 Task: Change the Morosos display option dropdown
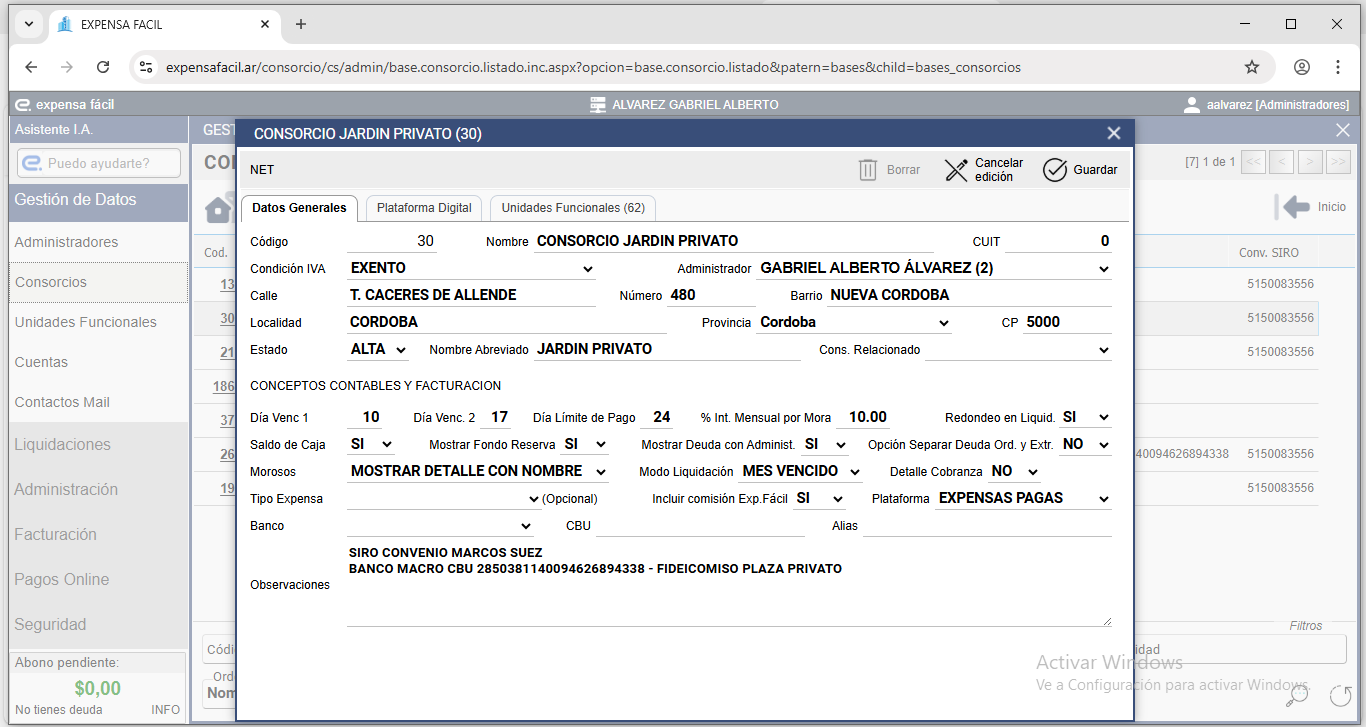coord(478,472)
